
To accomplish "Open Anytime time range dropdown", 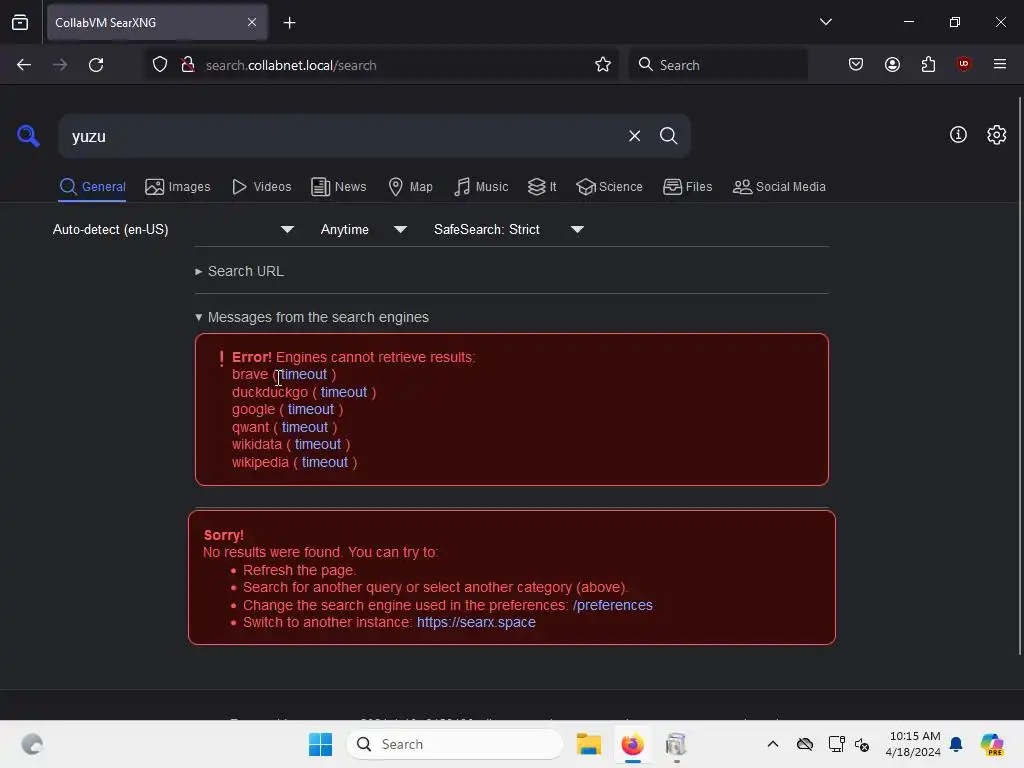I will [x=364, y=229].
